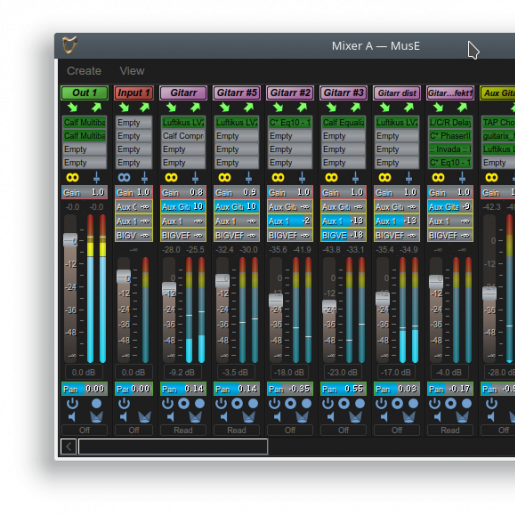Click the pre-fader icon on Gitarr dist strip
The image size is (515, 515).
point(409,177)
